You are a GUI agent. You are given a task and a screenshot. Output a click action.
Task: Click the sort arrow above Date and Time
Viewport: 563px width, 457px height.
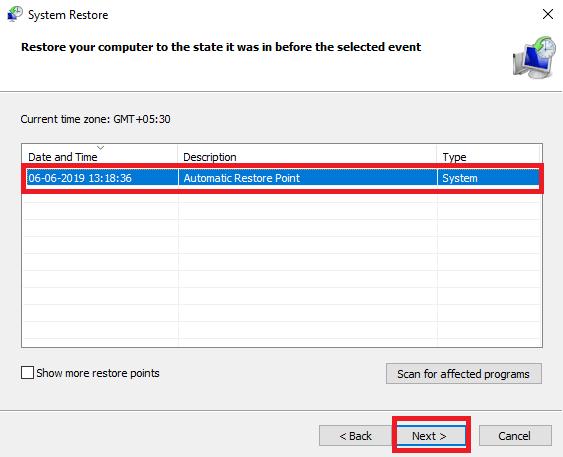click(x=101, y=148)
